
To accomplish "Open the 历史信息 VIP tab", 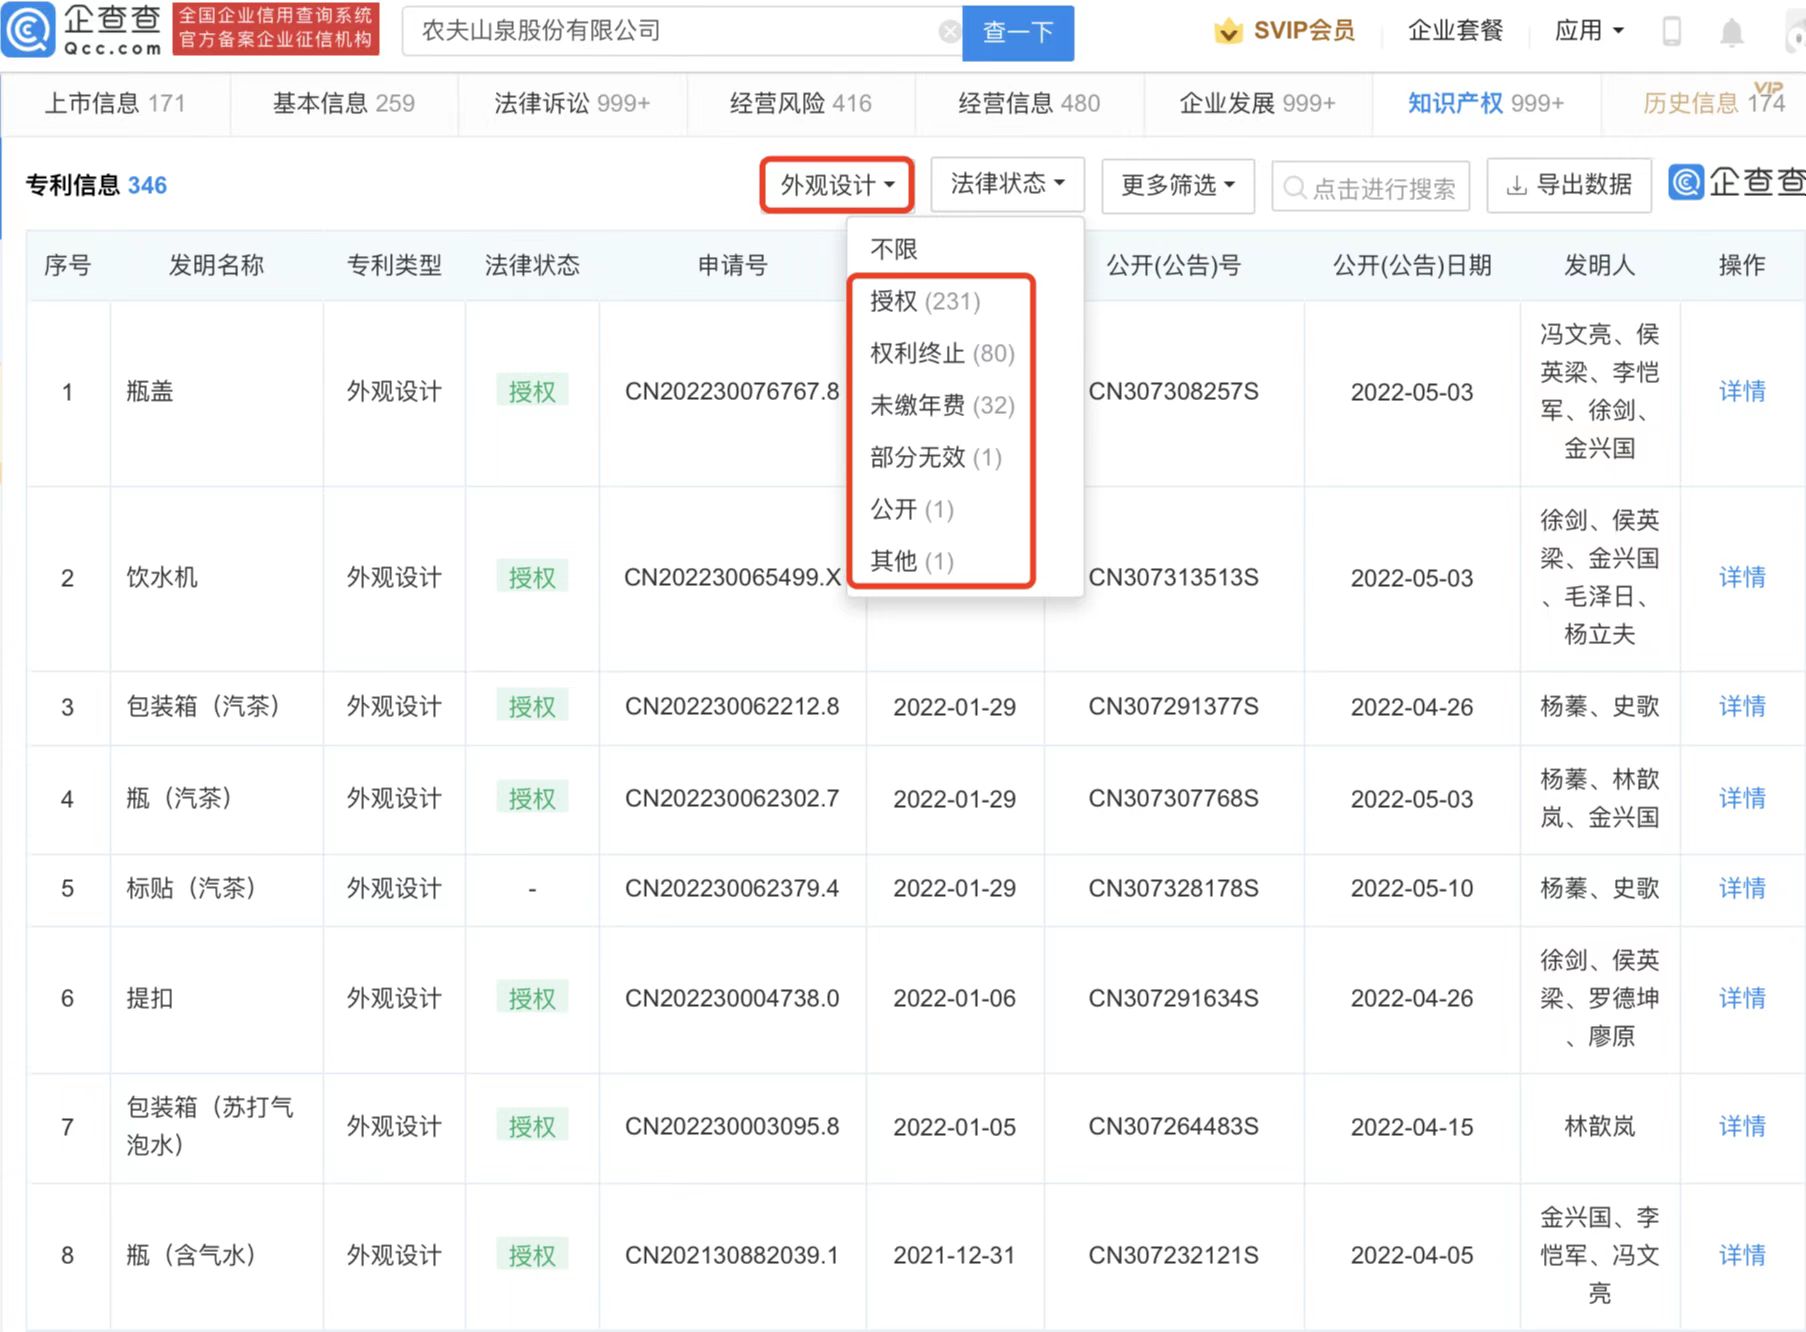I will point(1714,102).
